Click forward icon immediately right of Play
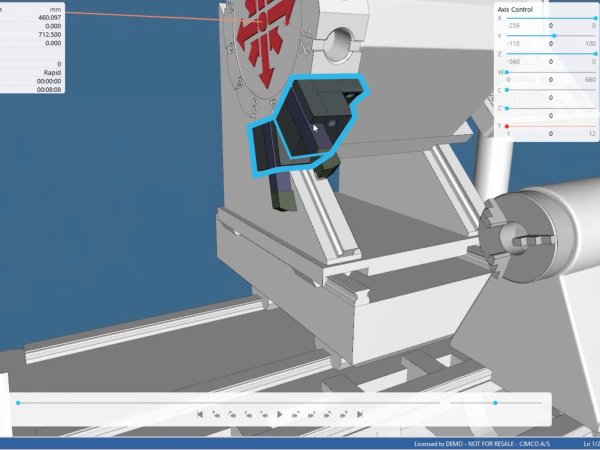 pos(296,414)
